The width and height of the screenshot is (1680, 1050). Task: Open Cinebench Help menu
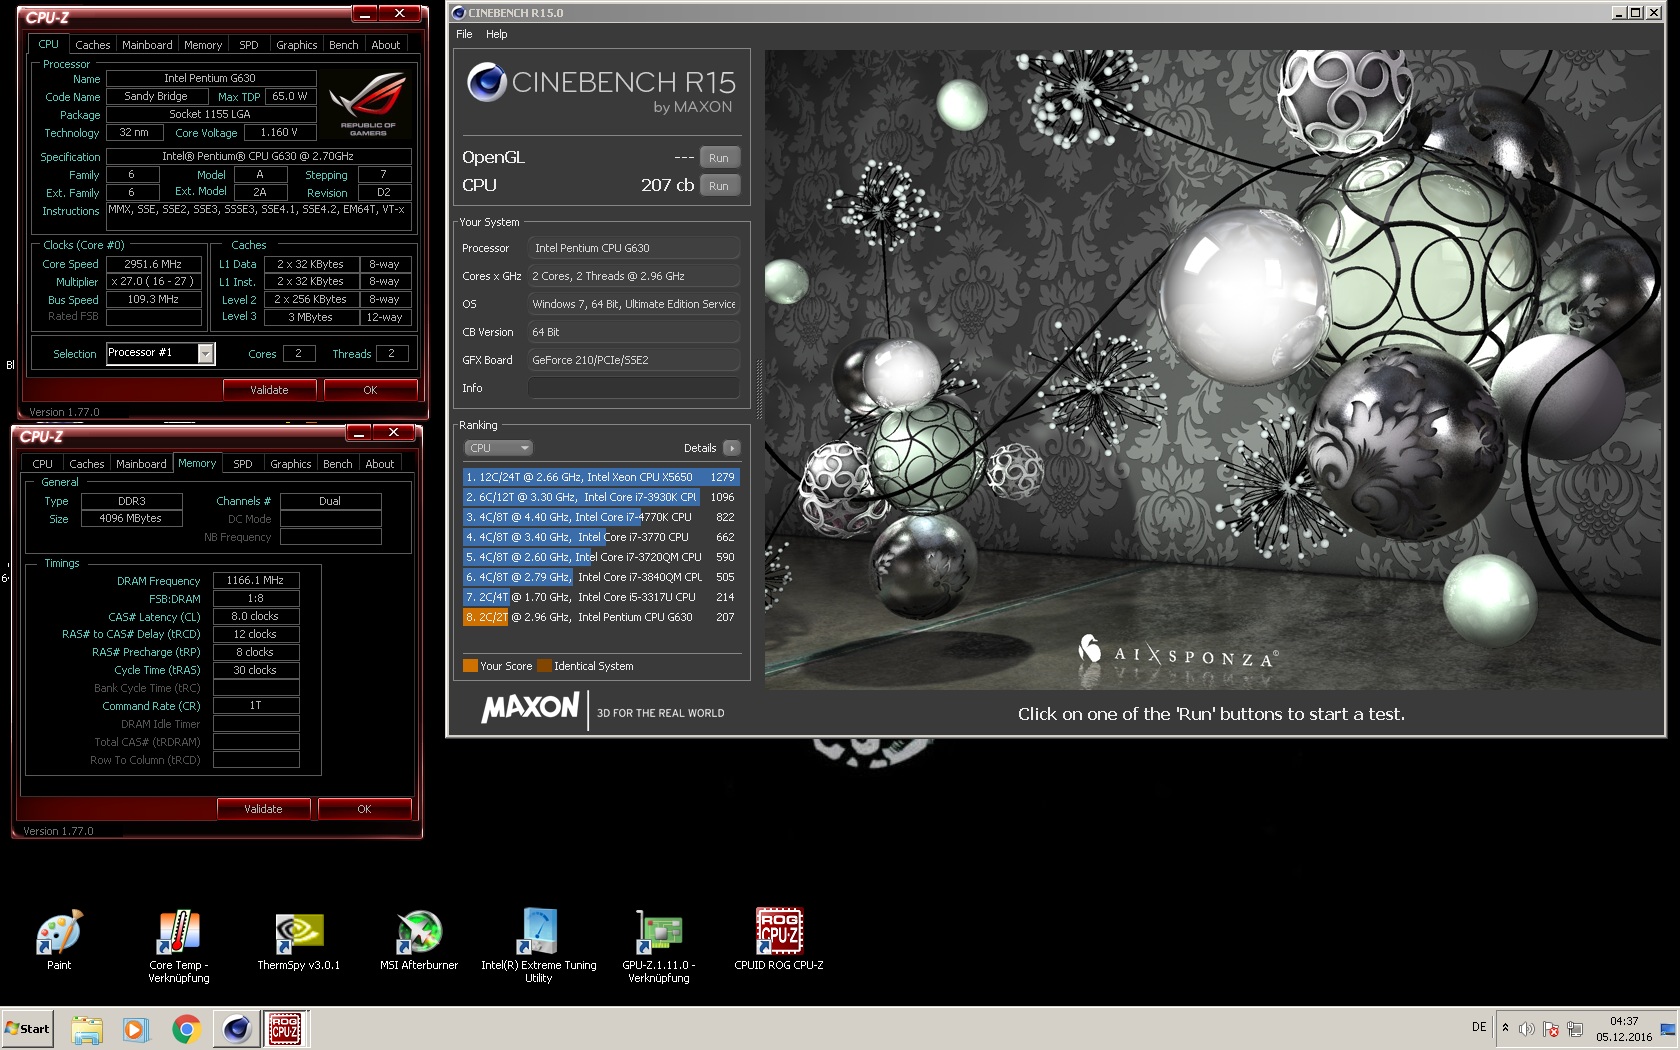point(496,34)
